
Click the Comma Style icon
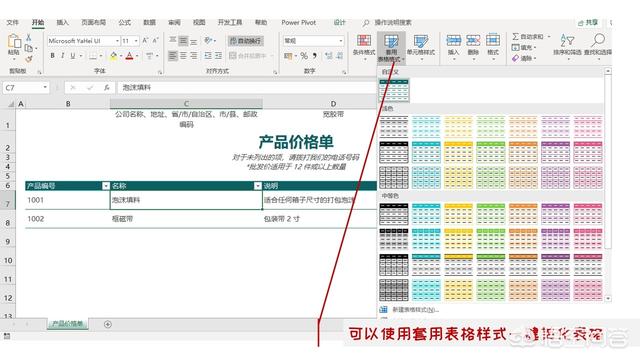315,56
